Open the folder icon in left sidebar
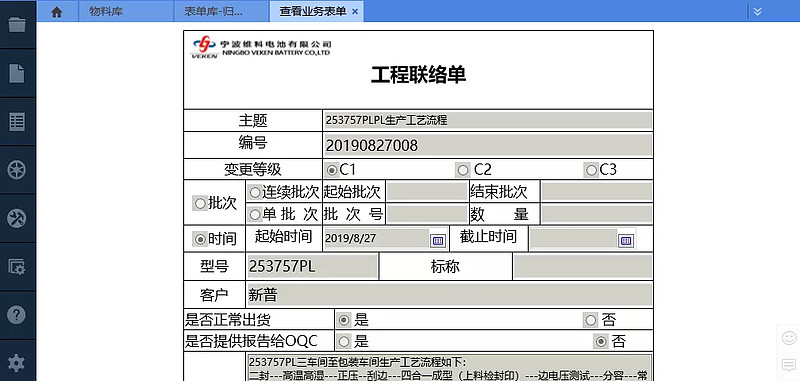800x381 pixels. pyautogui.click(x=17, y=24)
